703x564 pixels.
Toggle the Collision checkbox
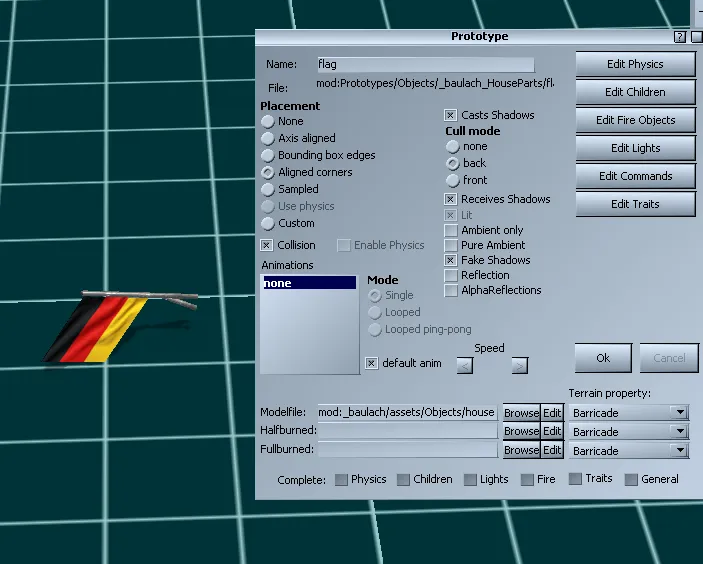point(267,245)
